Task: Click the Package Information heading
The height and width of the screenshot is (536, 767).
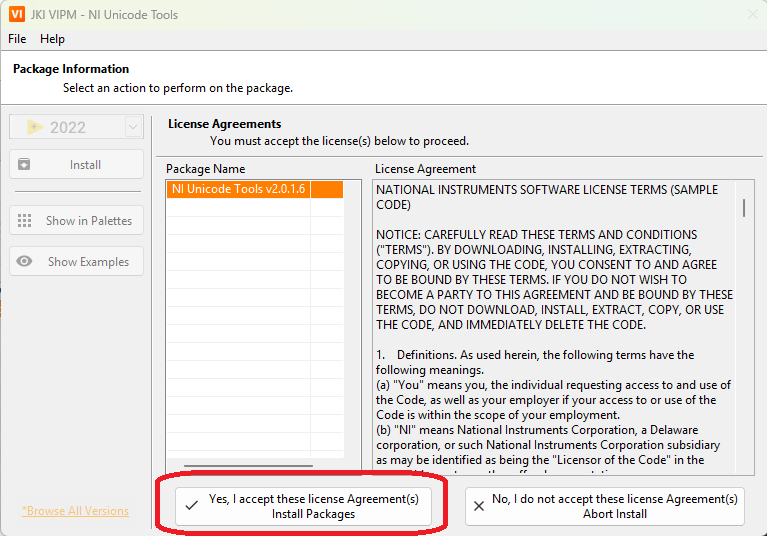Action: [71, 68]
